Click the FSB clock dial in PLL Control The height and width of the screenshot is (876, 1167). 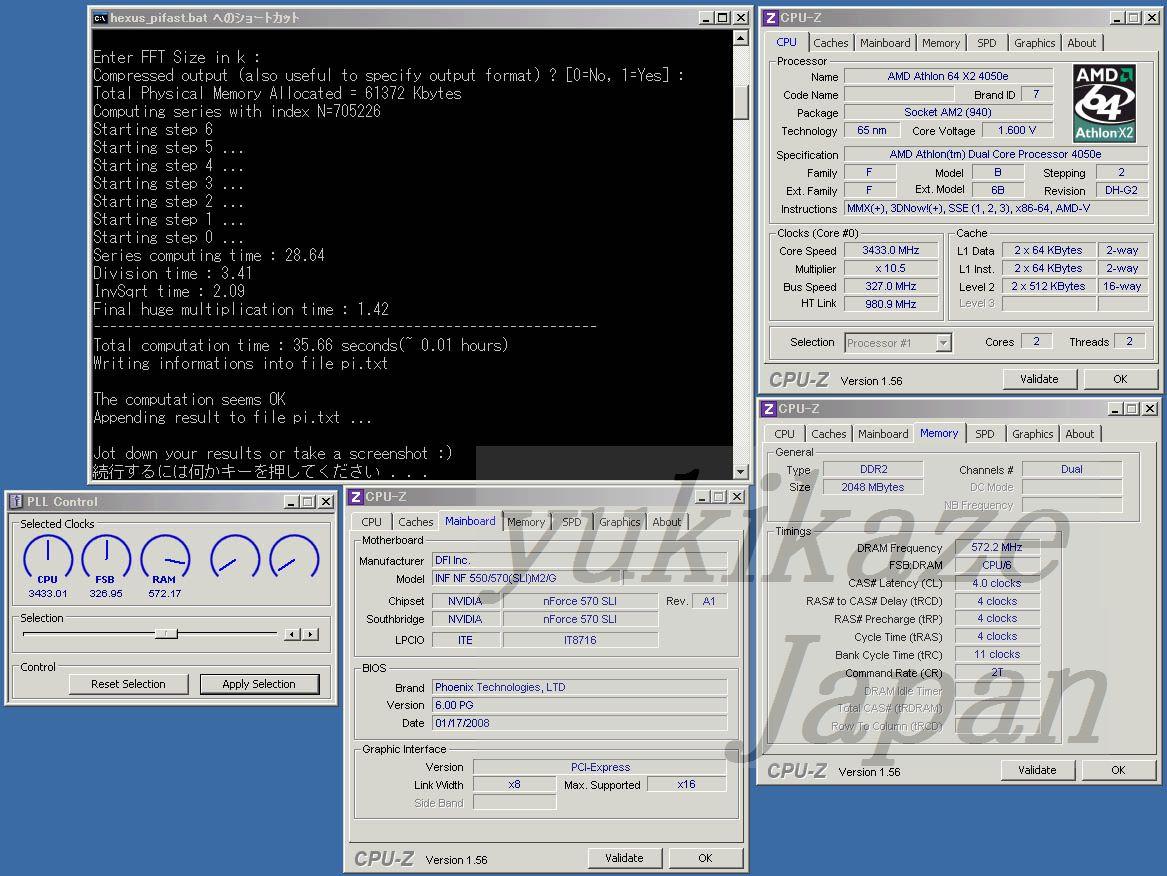pyautogui.click(x=106, y=557)
